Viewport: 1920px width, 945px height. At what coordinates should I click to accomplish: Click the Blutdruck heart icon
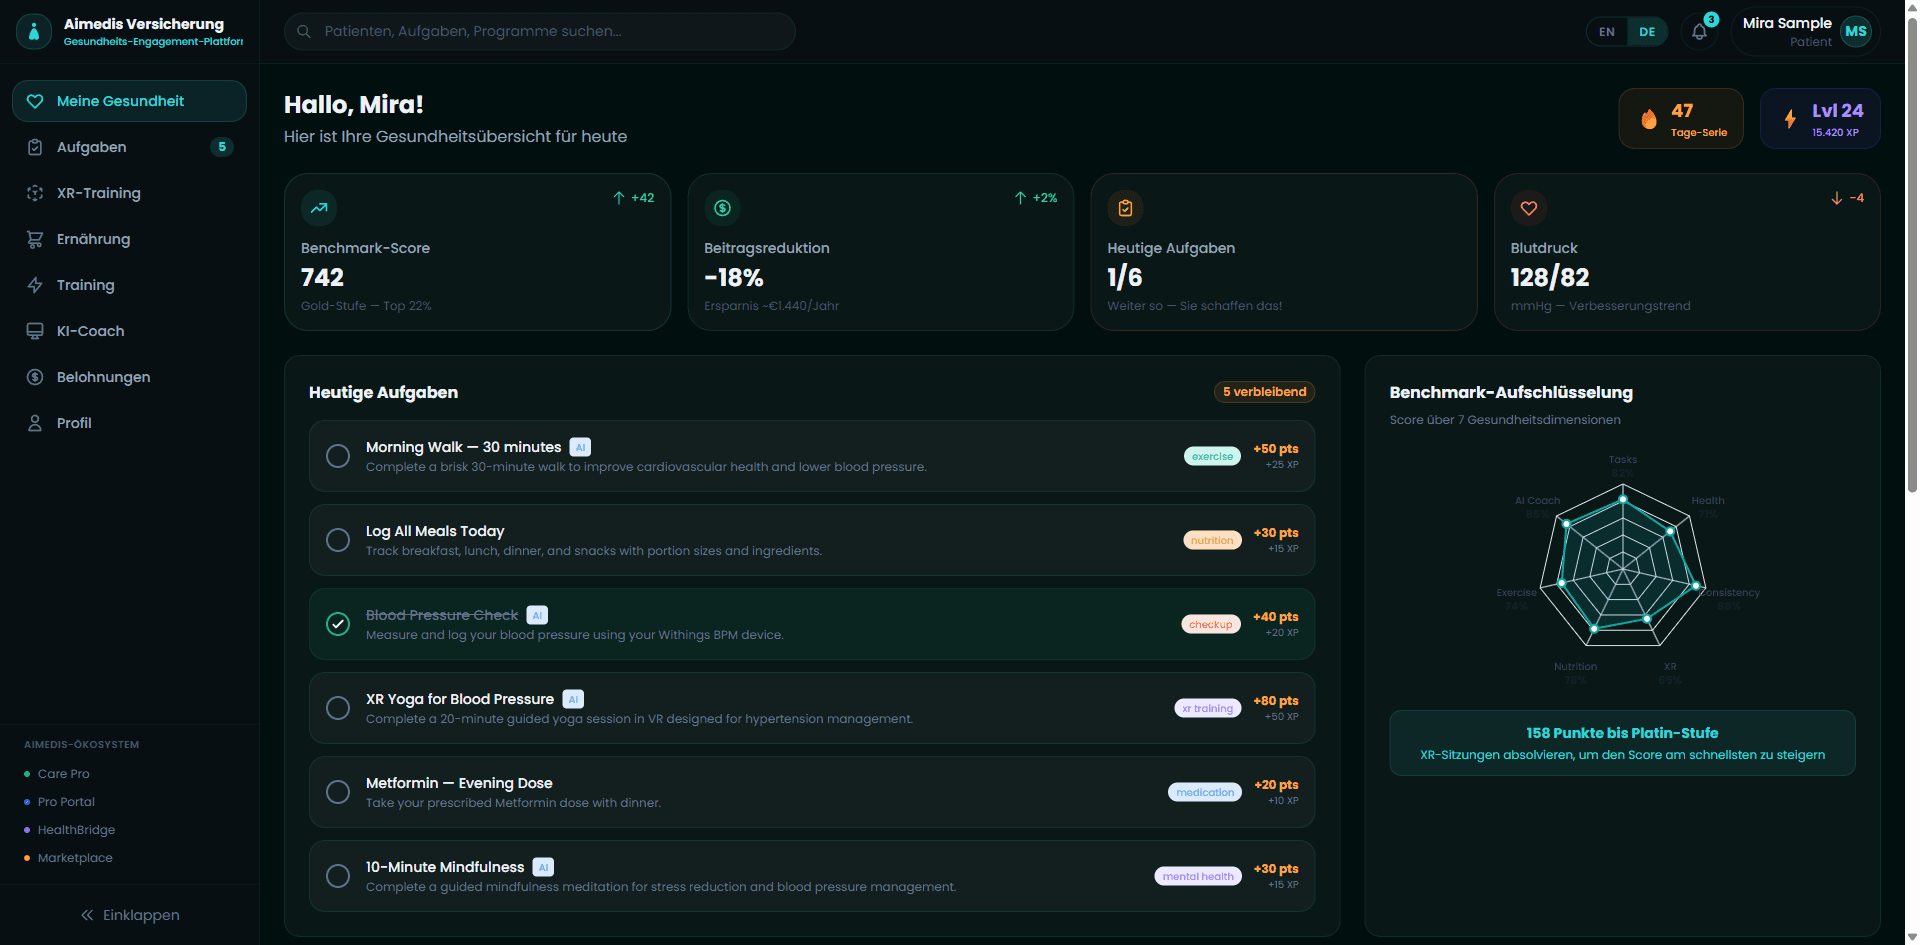point(1528,208)
